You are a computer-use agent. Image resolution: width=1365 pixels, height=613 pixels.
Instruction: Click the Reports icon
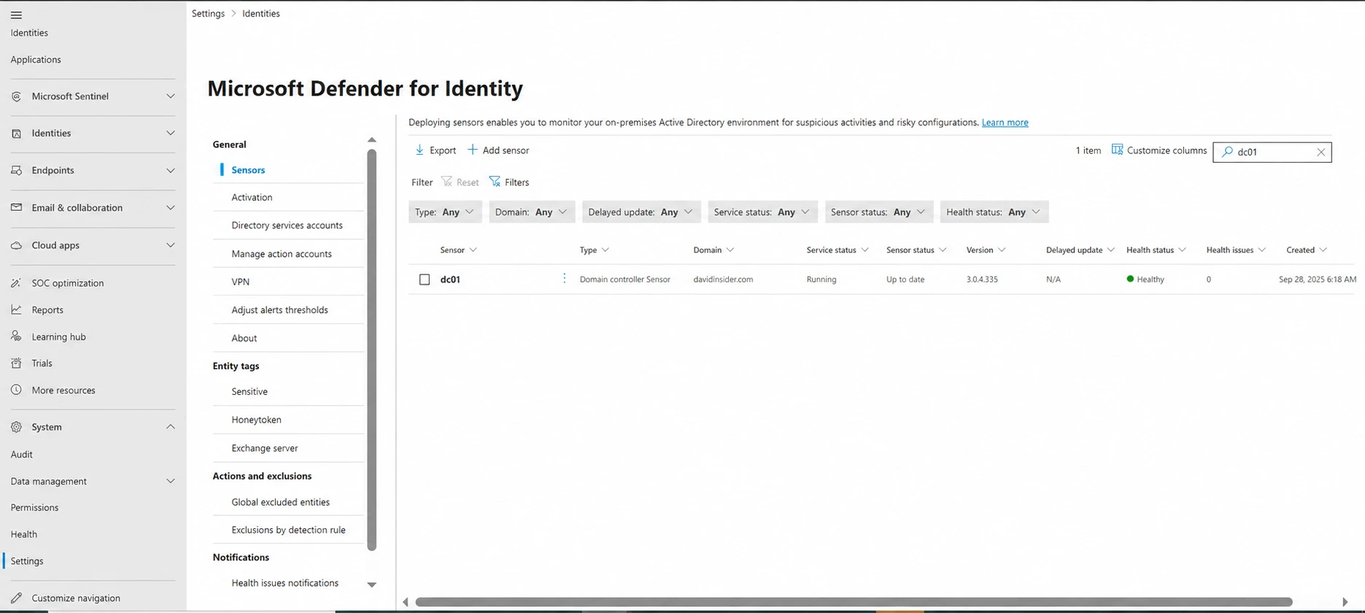(x=16, y=310)
